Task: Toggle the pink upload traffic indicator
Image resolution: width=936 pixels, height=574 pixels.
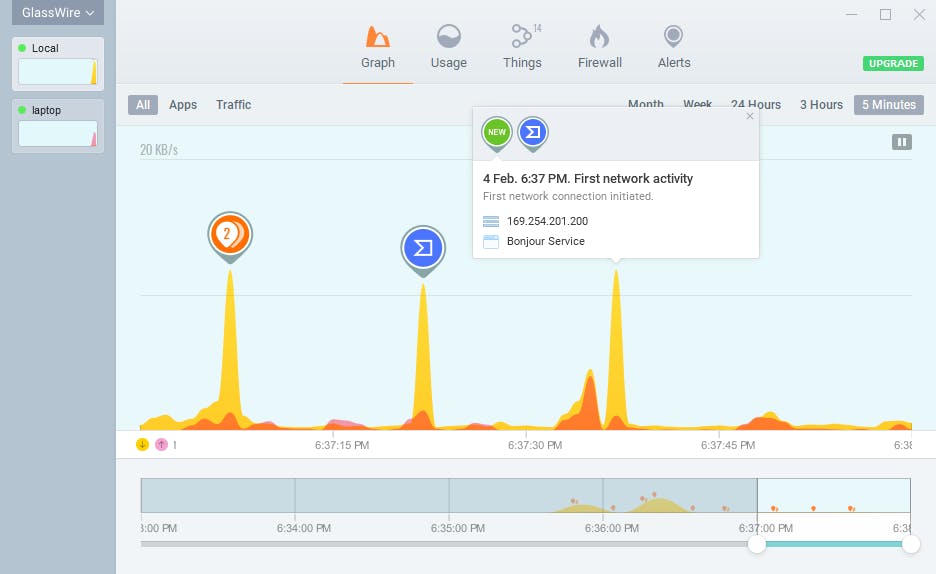Action: [161, 445]
